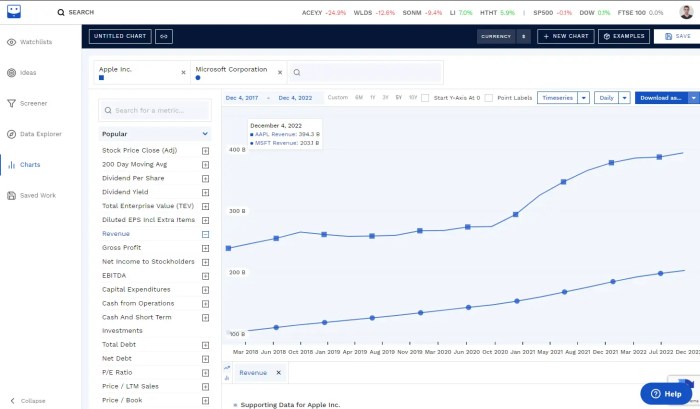Add Capital Expenditures metric
The width and height of the screenshot is (700, 409).
(205, 290)
